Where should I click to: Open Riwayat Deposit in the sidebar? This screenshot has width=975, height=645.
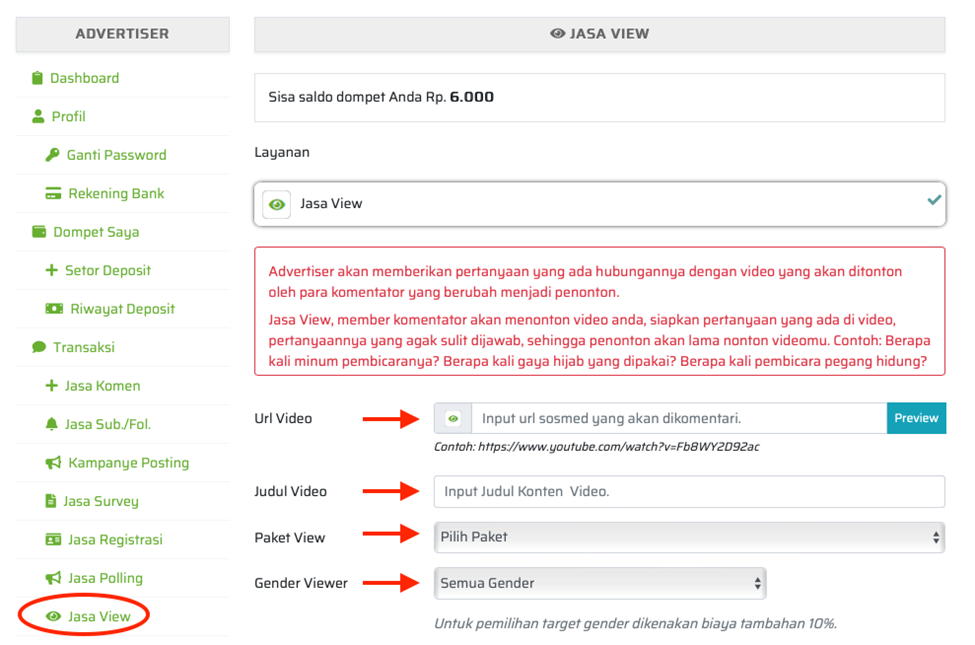click(x=122, y=309)
